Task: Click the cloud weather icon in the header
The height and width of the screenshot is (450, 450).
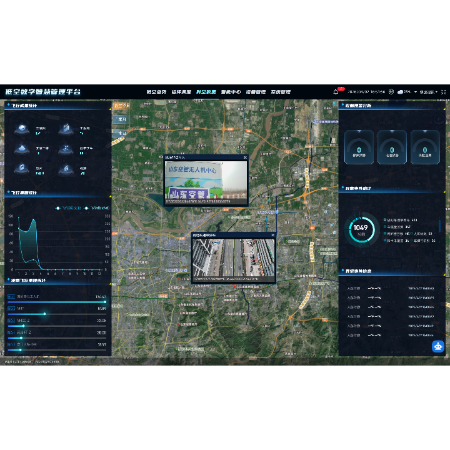Action: 400,92
